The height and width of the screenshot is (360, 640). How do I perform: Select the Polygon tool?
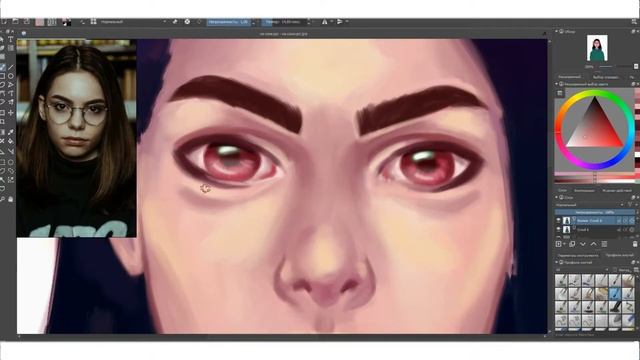click(x=2, y=85)
